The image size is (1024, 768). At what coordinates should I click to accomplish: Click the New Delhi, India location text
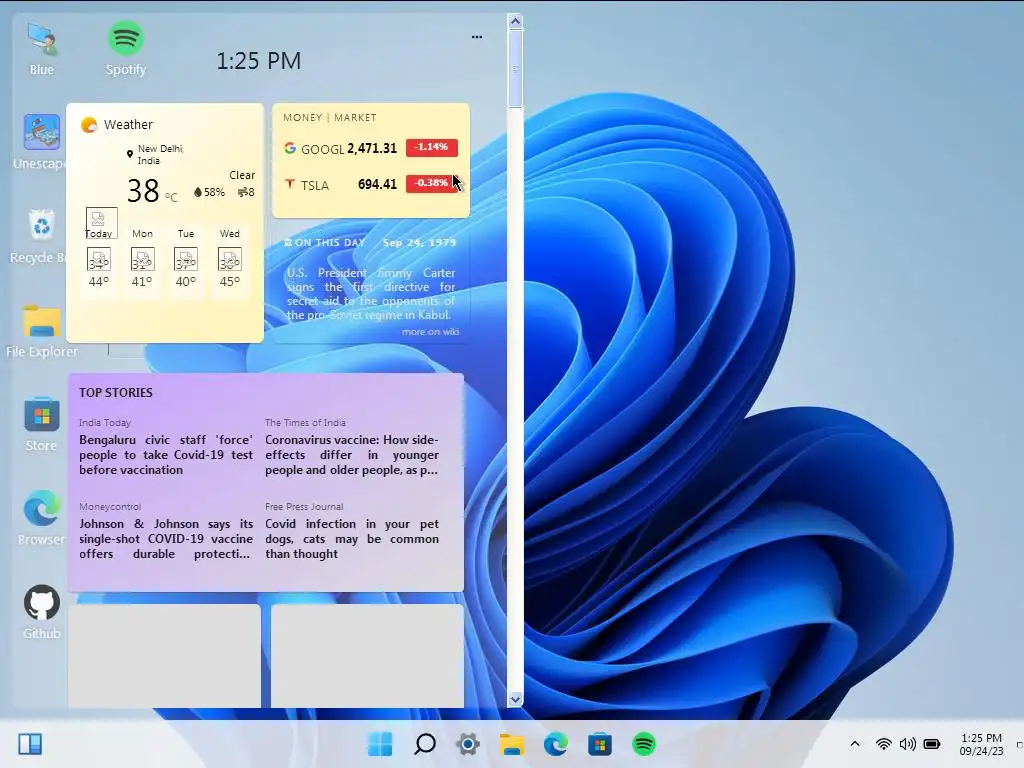point(160,154)
